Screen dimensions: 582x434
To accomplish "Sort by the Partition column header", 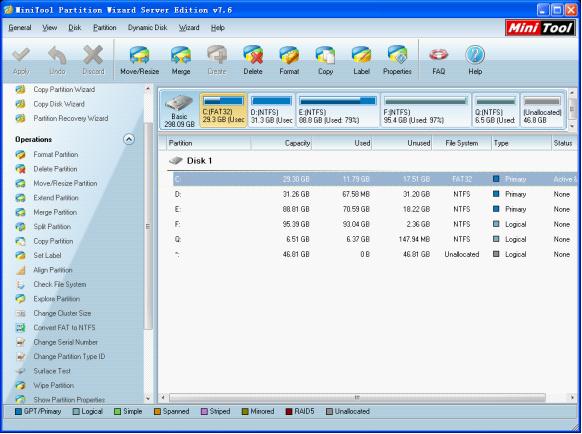I will pyautogui.click(x=209, y=143).
